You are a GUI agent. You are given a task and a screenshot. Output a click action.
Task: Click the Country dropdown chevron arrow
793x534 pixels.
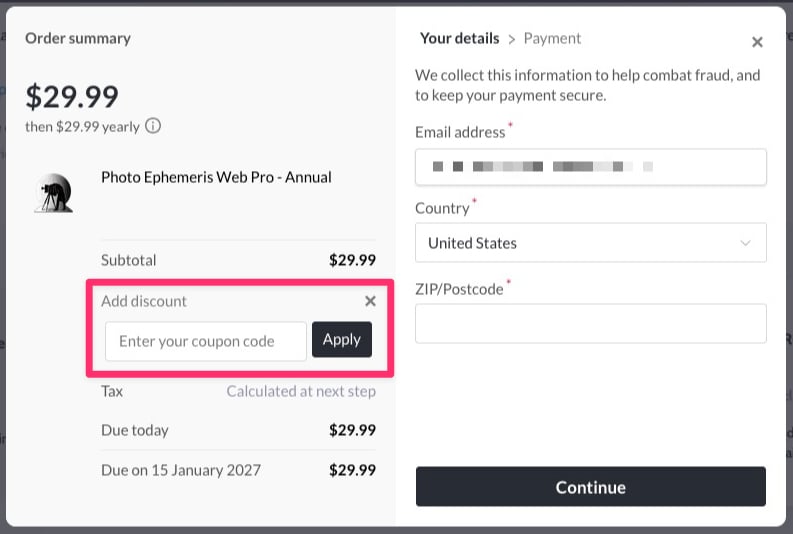[x=745, y=243]
